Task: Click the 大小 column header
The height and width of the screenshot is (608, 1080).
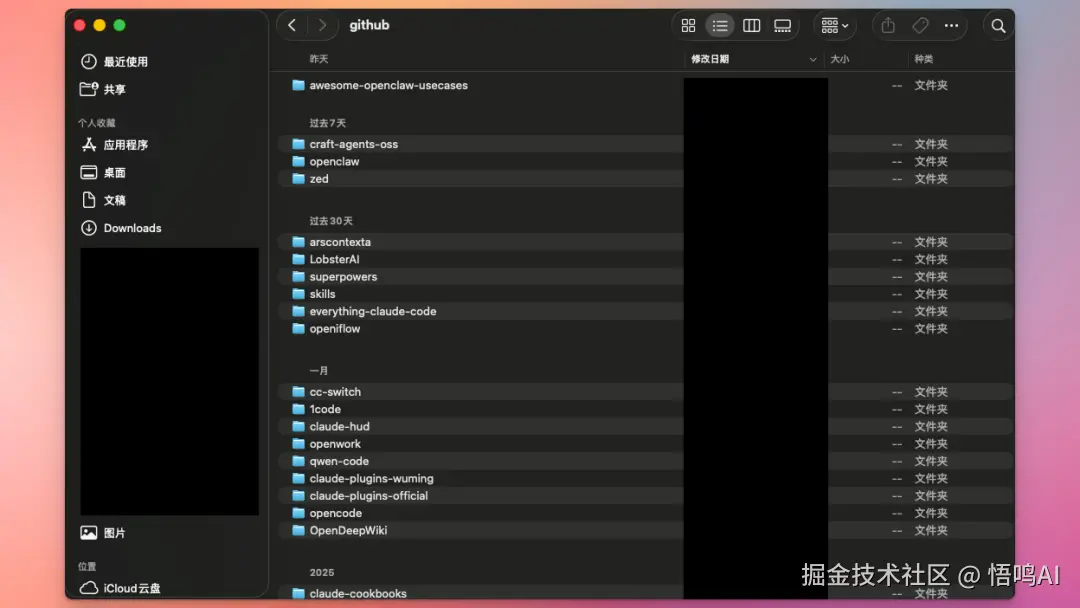Action: coord(840,59)
